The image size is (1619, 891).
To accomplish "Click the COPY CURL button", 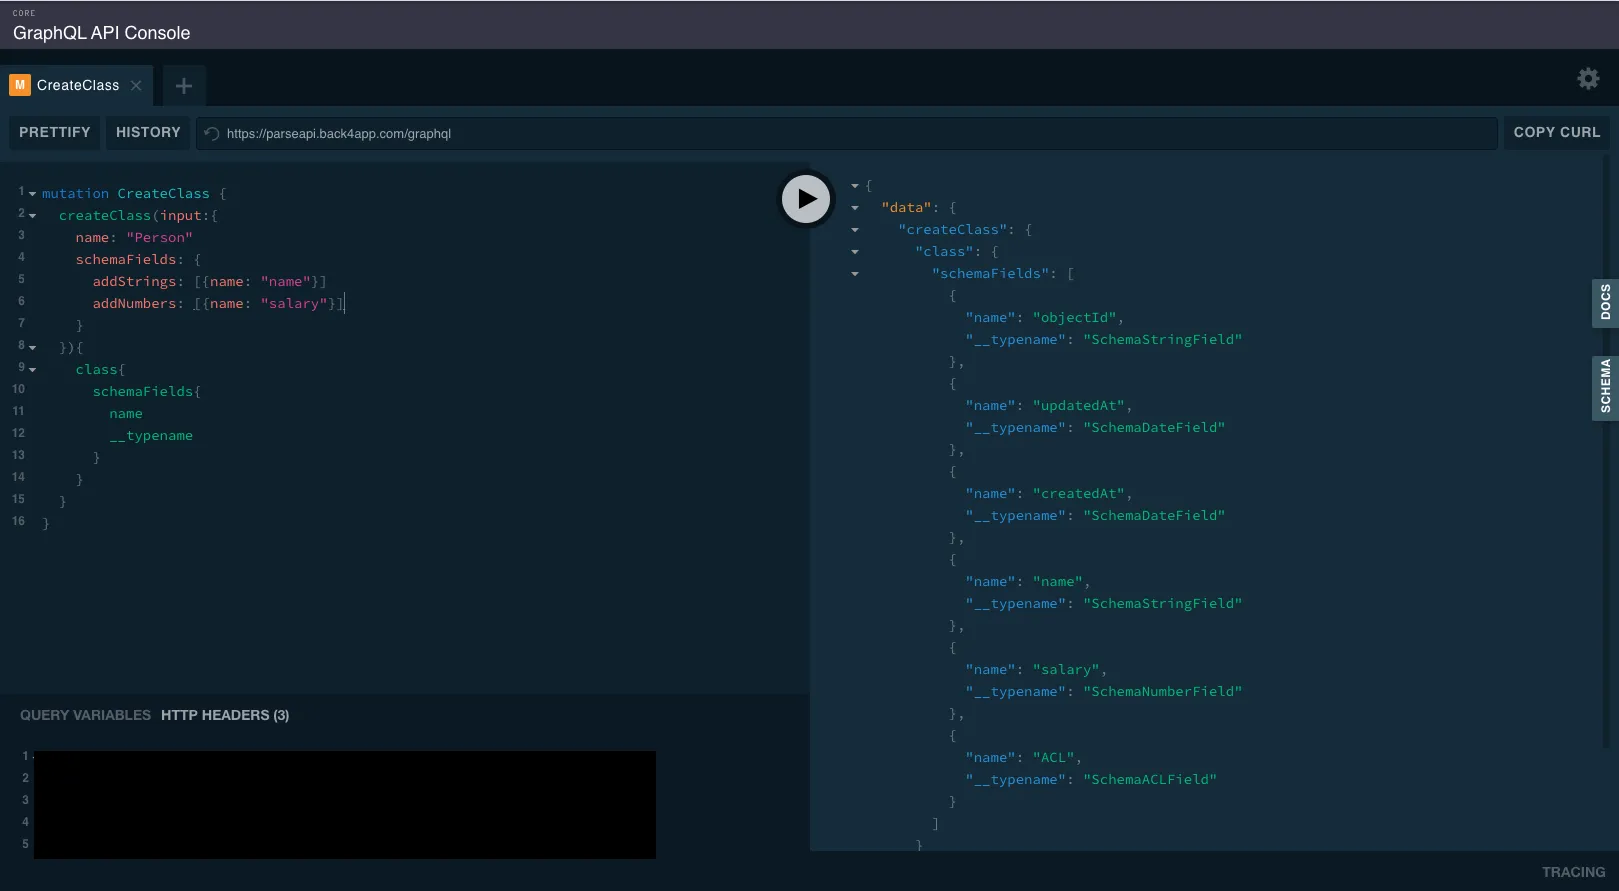I will pos(1556,132).
